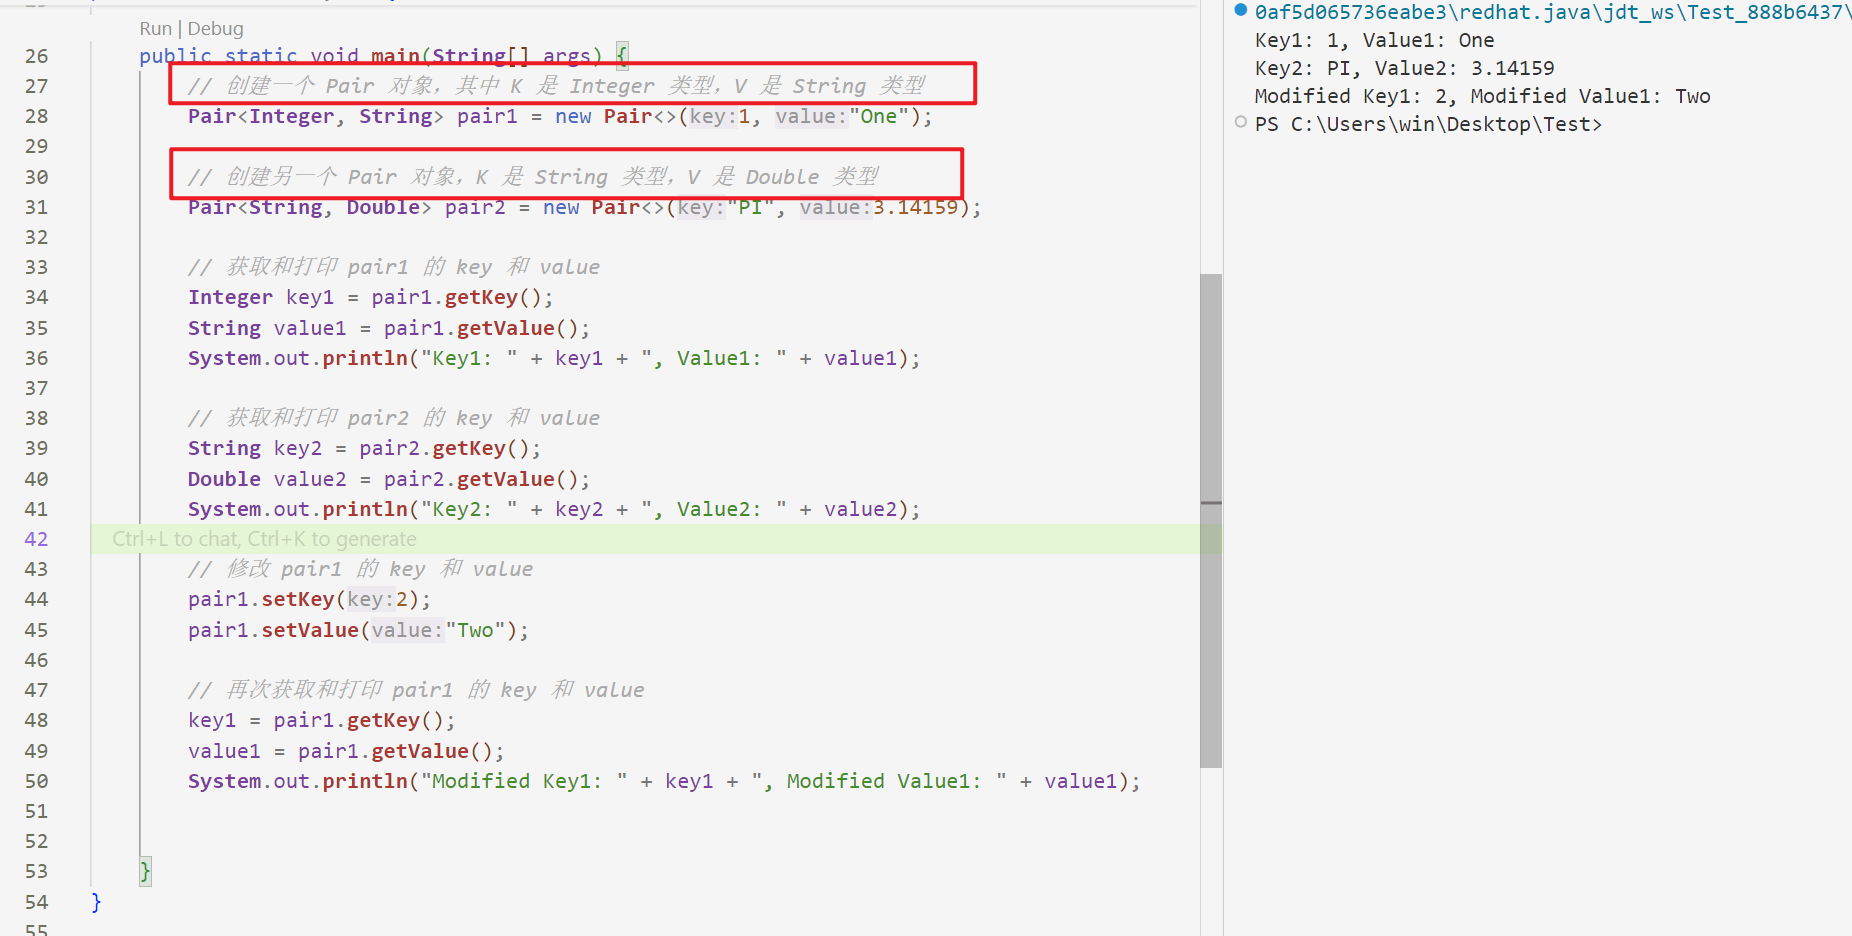Click the 'Ctrl+L to chat' hint line
The width and height of the screenshot is (1852, 936).
[x=264, y=539]
